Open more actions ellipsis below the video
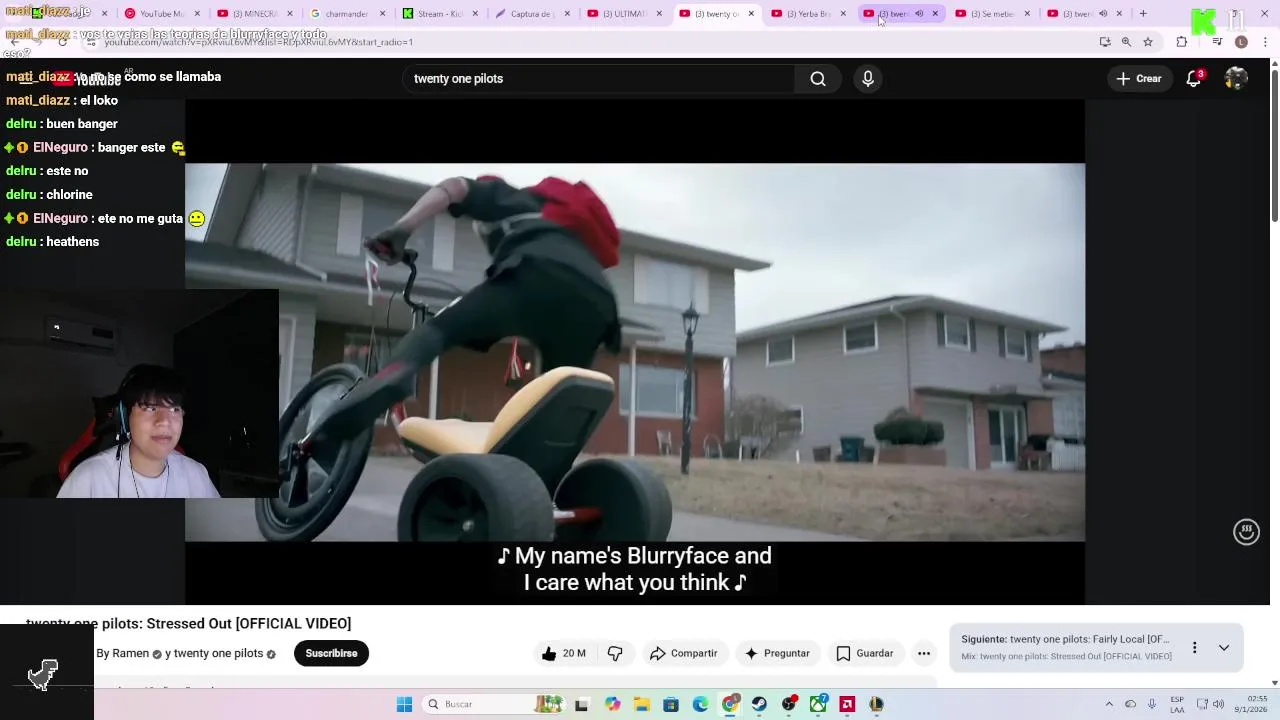This screenshot has width=1280, height=720. [x=924, y=653]
